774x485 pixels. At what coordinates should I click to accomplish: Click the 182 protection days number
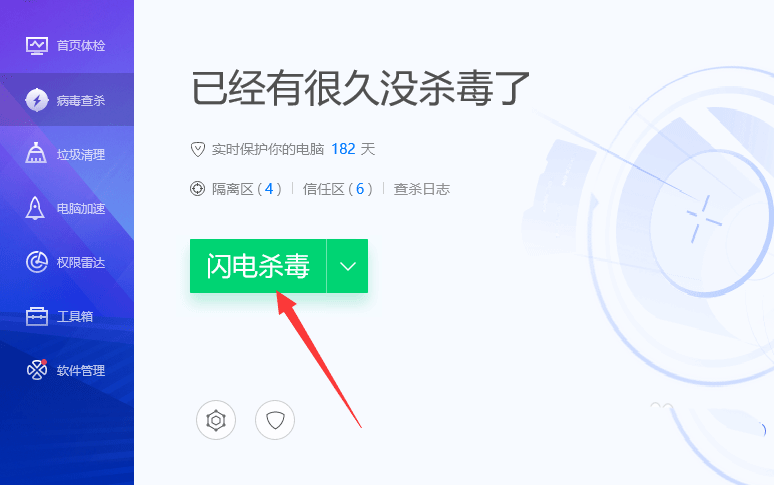pyautogui.click(x=343, y=149)
